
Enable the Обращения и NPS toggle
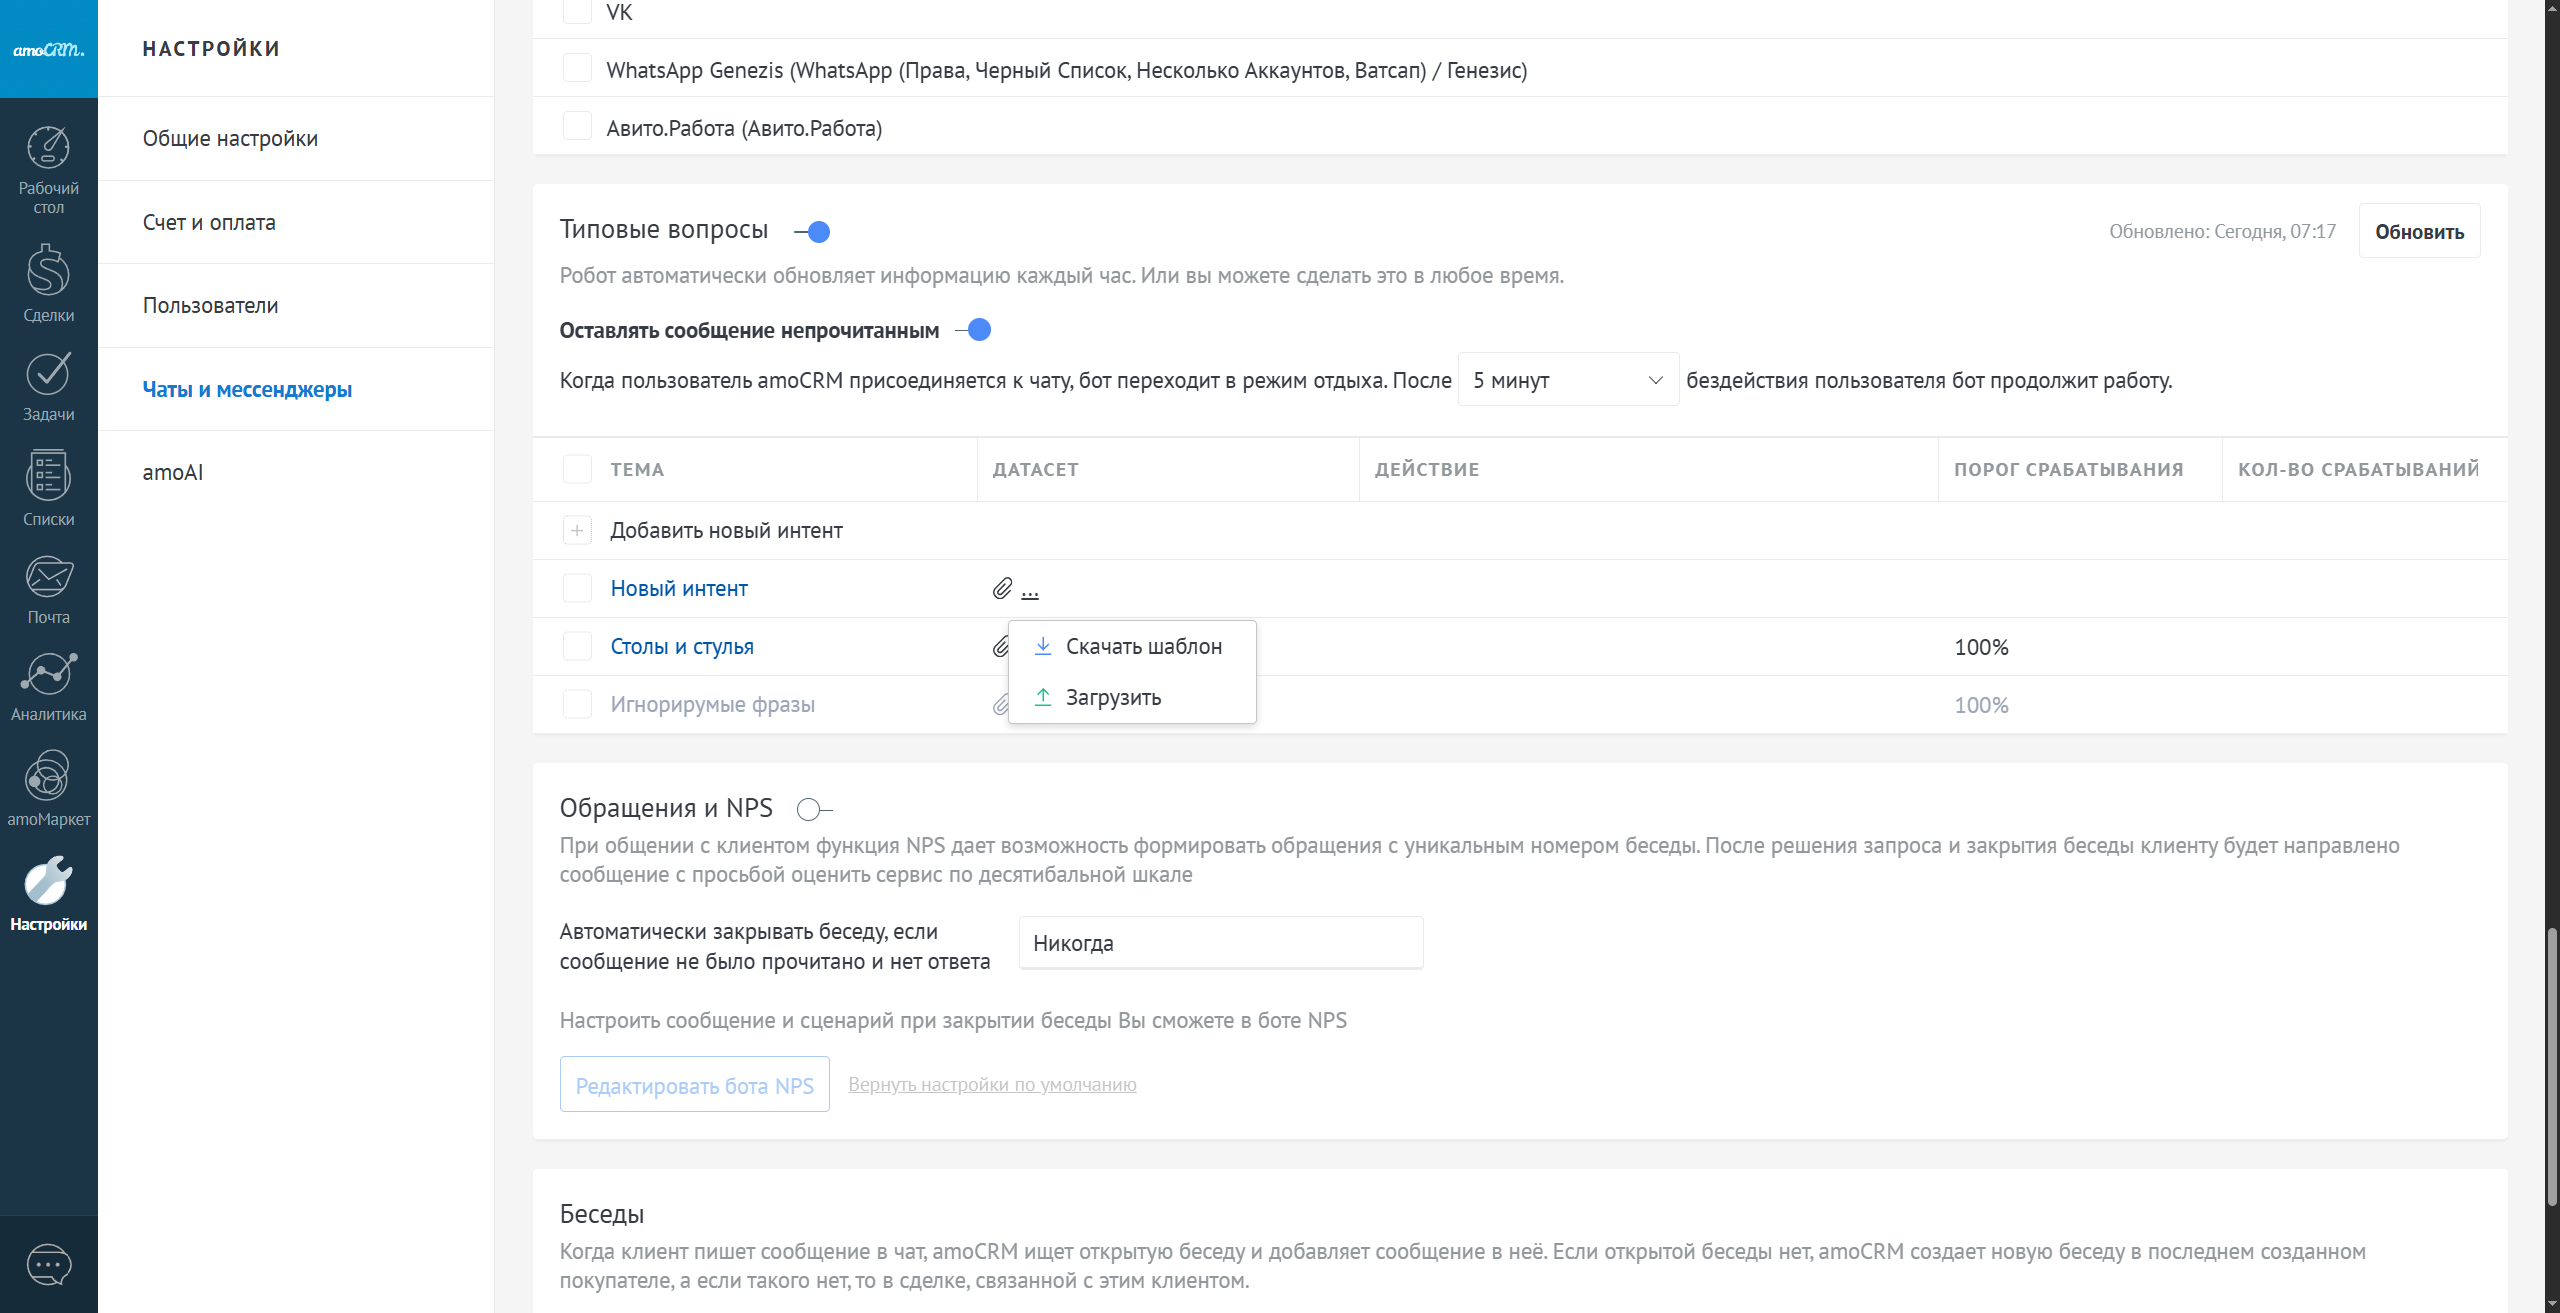coord(814,809)
